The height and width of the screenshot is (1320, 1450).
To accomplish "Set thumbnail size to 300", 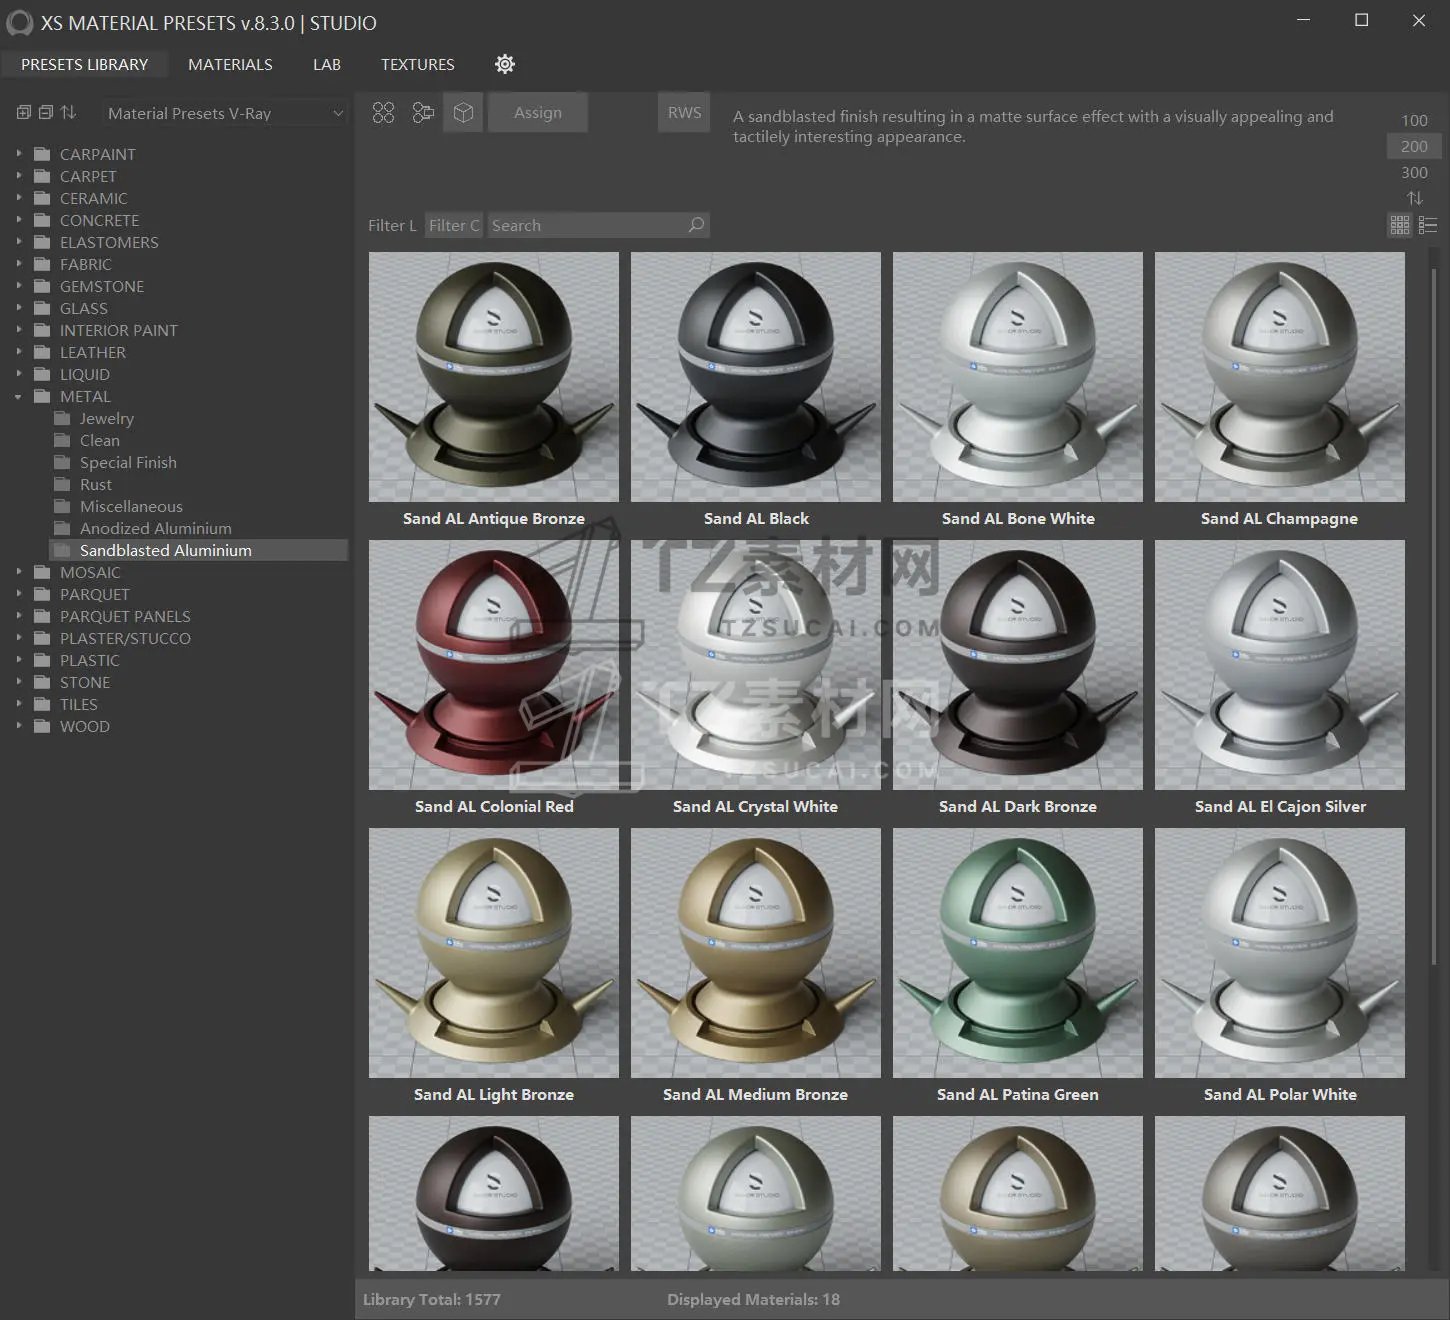I will tap(1414, 172).
